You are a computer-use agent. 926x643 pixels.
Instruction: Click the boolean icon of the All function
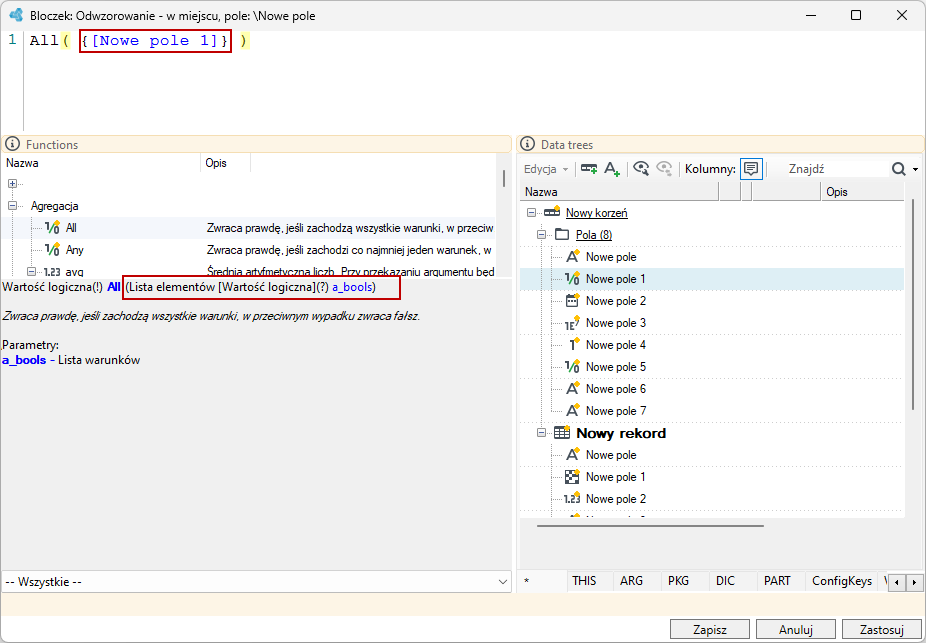click(53, 227)
